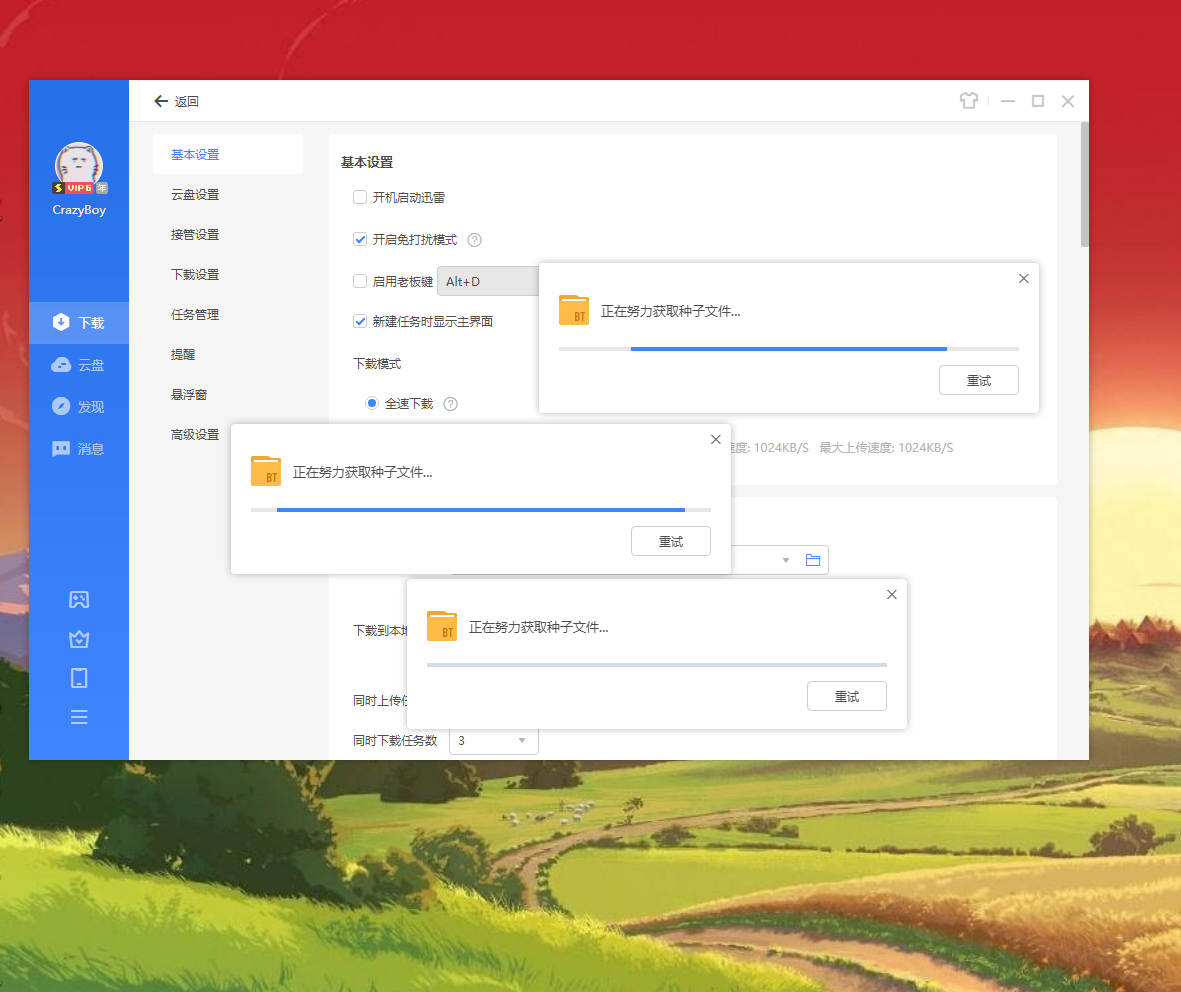Image resolution: width=1181 pixels, height=992 pixels.
Task: Toggle 新建任务时显示主界面 checkbox
Action: (360, 321)
